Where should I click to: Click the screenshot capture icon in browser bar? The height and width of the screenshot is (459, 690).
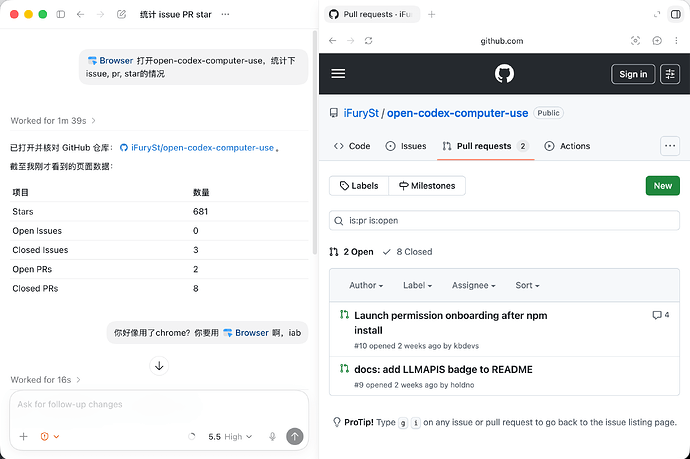(x=635, y=41)
